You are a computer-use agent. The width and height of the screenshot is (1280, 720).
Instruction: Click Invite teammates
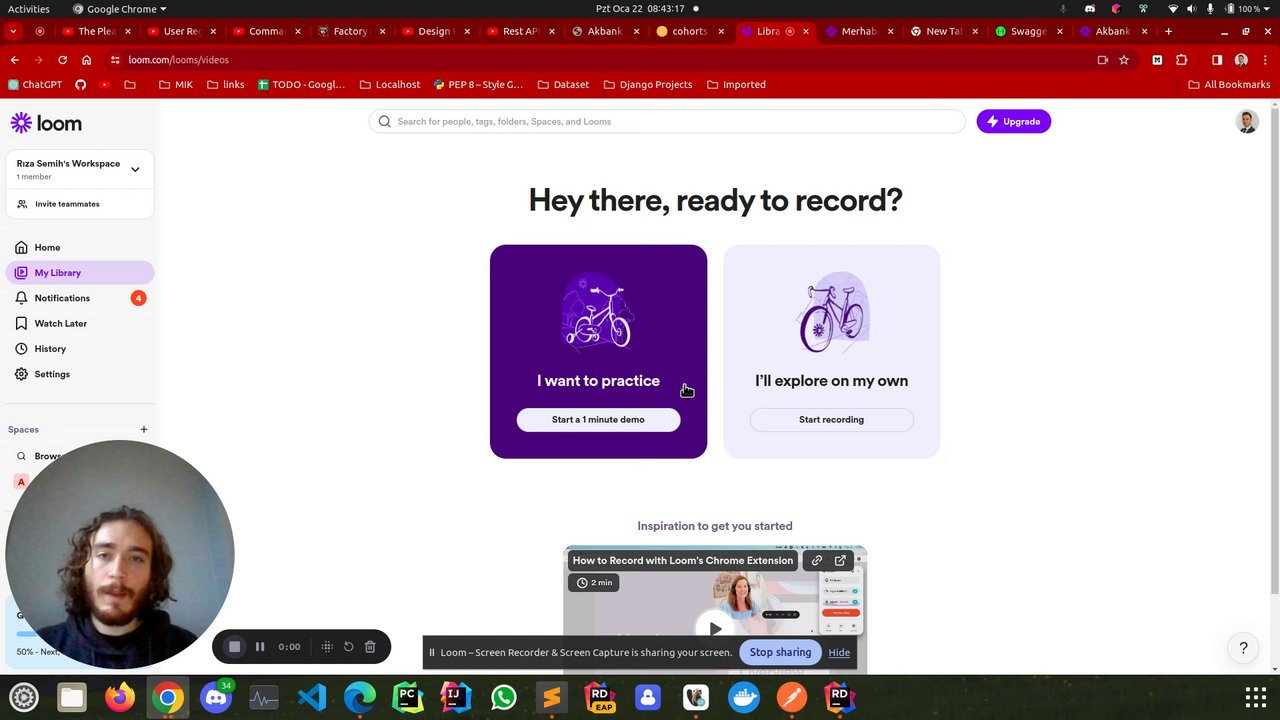click(80, 204)
